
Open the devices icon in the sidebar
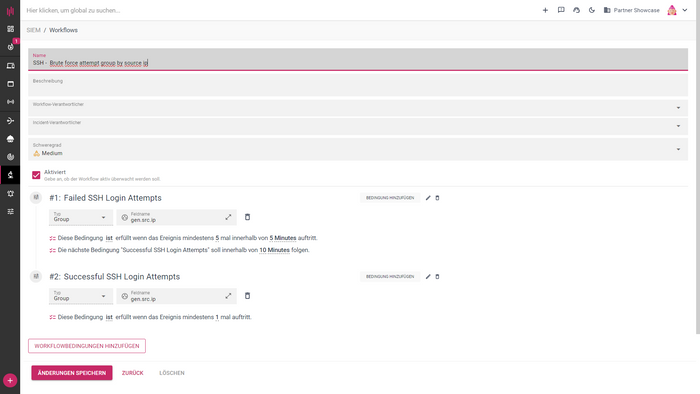(x=10, y=66)
